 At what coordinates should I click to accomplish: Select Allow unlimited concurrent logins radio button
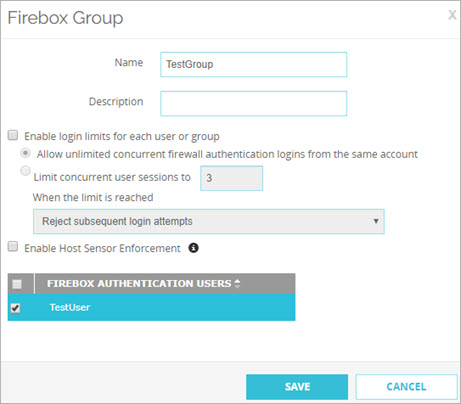(25, 153)
